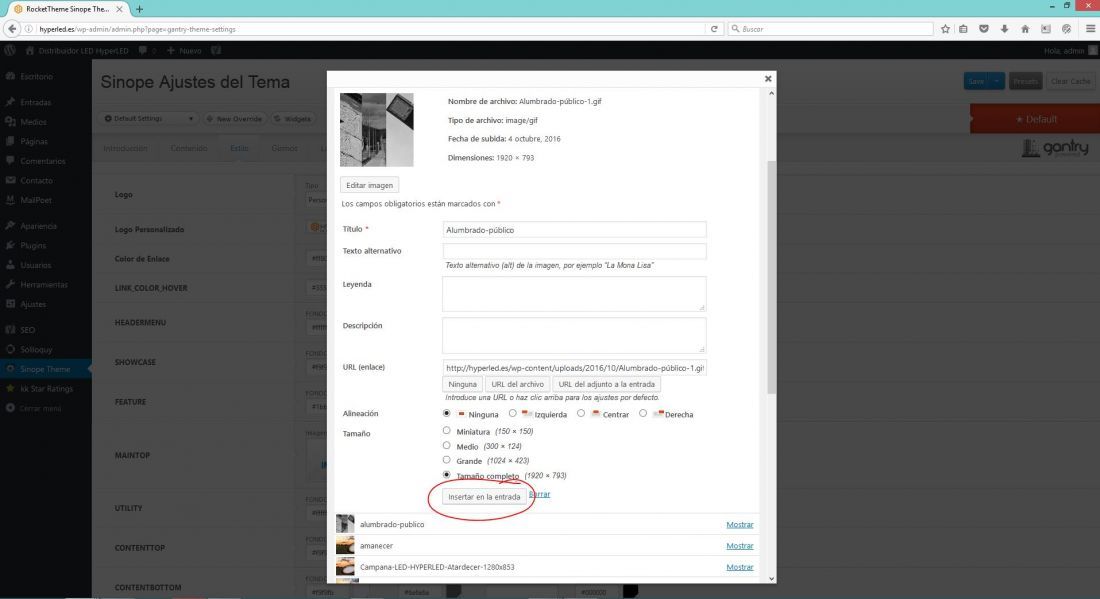Click Mostrar link for alumbrado-publico

tap(739, 525)
